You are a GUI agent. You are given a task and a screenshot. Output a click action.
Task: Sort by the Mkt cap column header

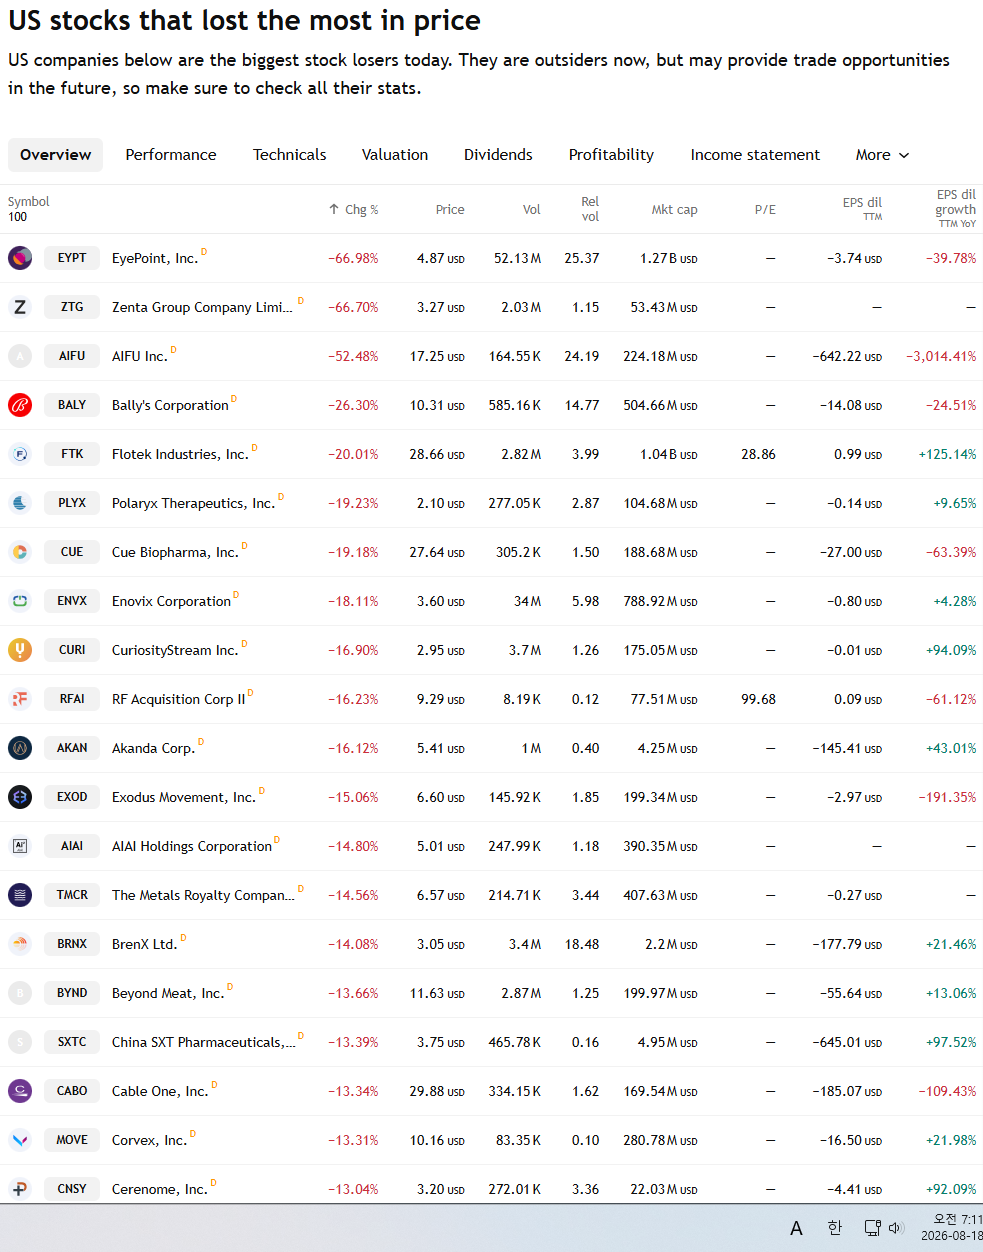coord(674,210)
